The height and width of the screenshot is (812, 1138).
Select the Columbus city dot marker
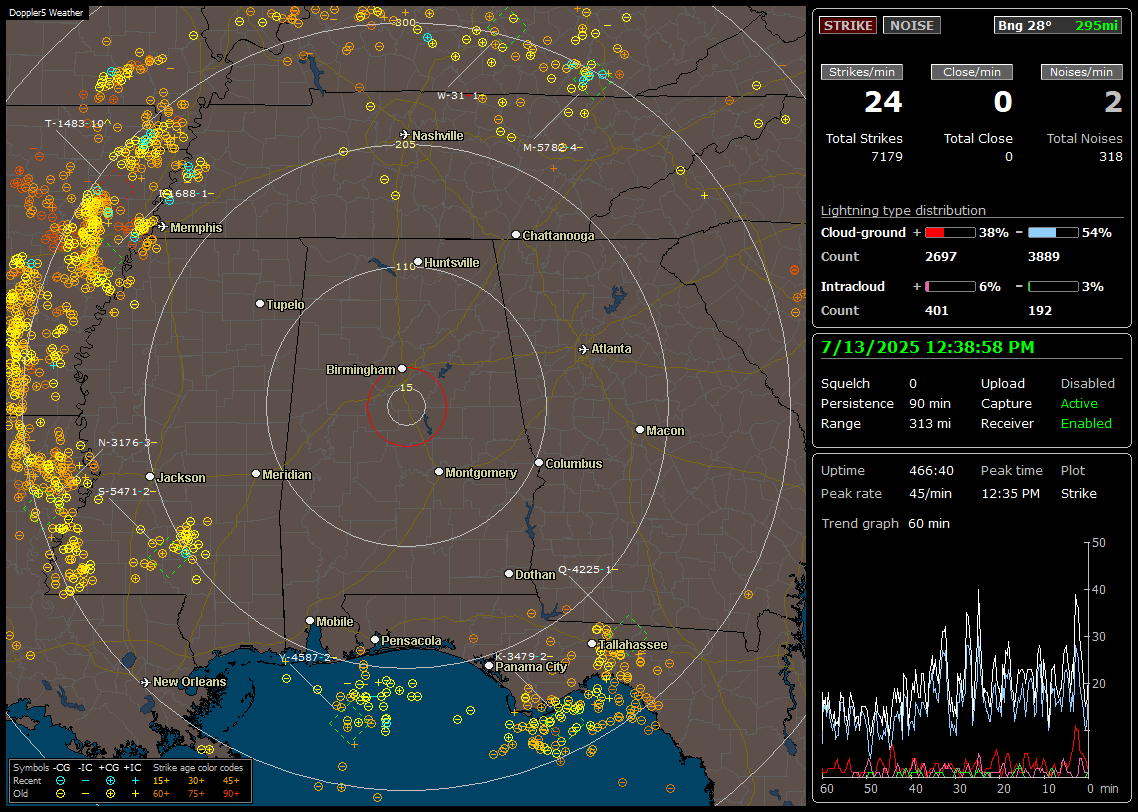(539, 462)
